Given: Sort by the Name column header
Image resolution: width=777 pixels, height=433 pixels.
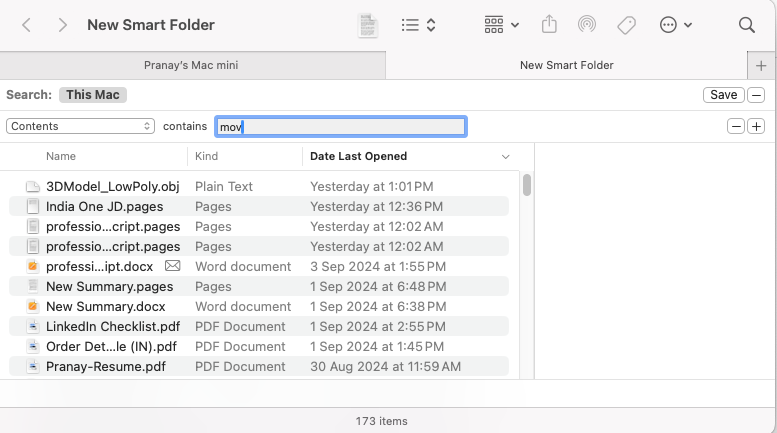Looking at the screenshot, I should coord(61,157).
